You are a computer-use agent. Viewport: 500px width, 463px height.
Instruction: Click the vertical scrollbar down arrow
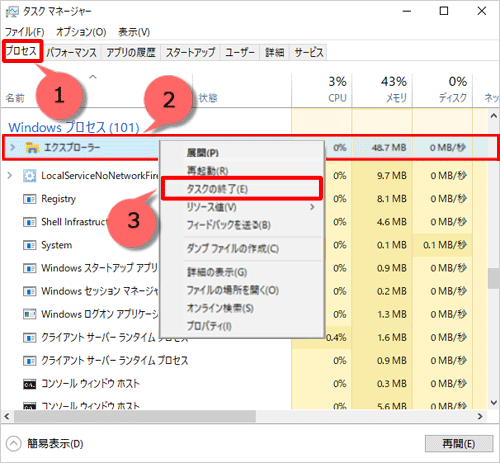pos(494,403)
